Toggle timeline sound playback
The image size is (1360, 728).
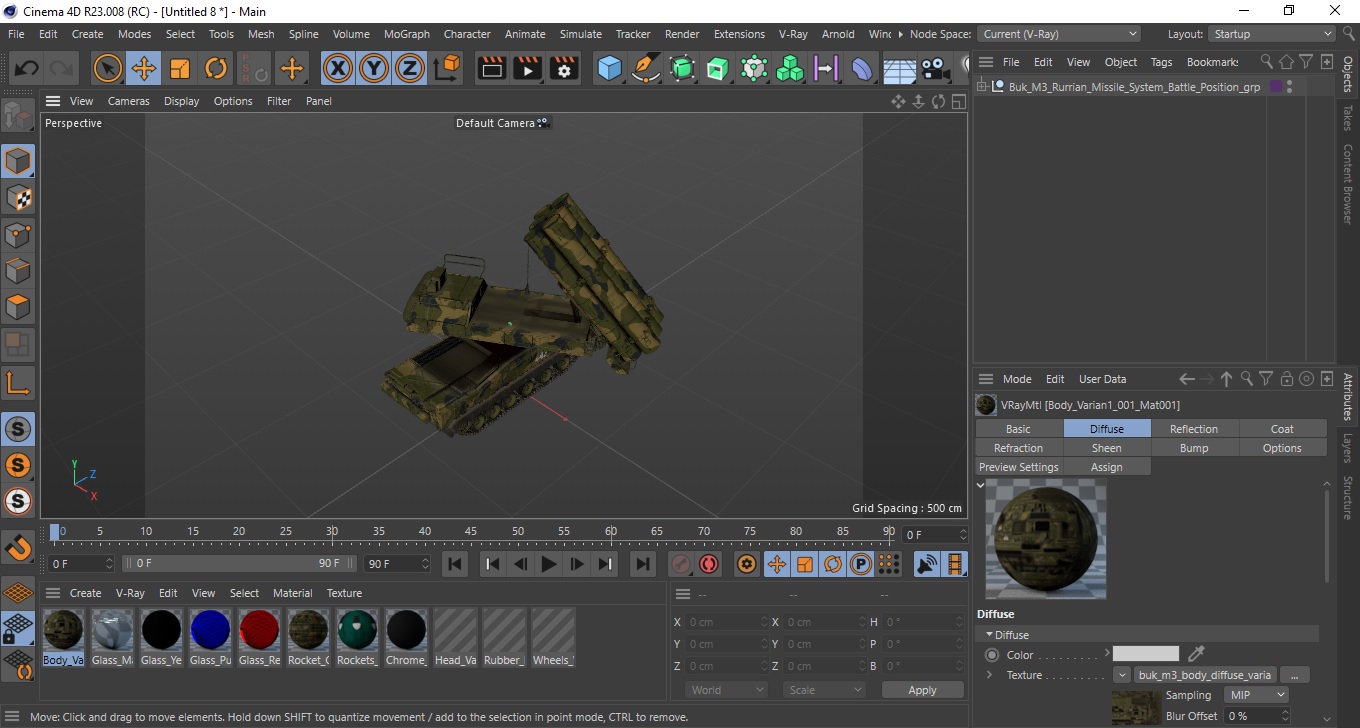(928, 564)
